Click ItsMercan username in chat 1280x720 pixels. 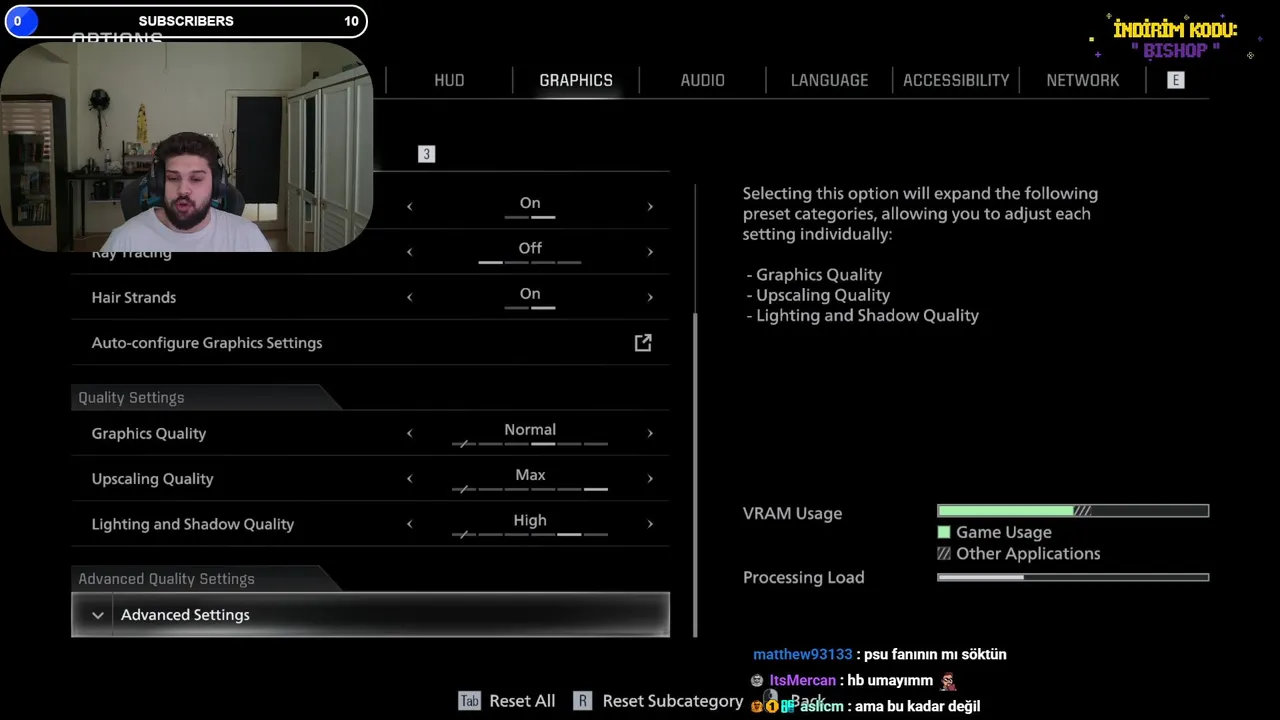tap(802, 680)
